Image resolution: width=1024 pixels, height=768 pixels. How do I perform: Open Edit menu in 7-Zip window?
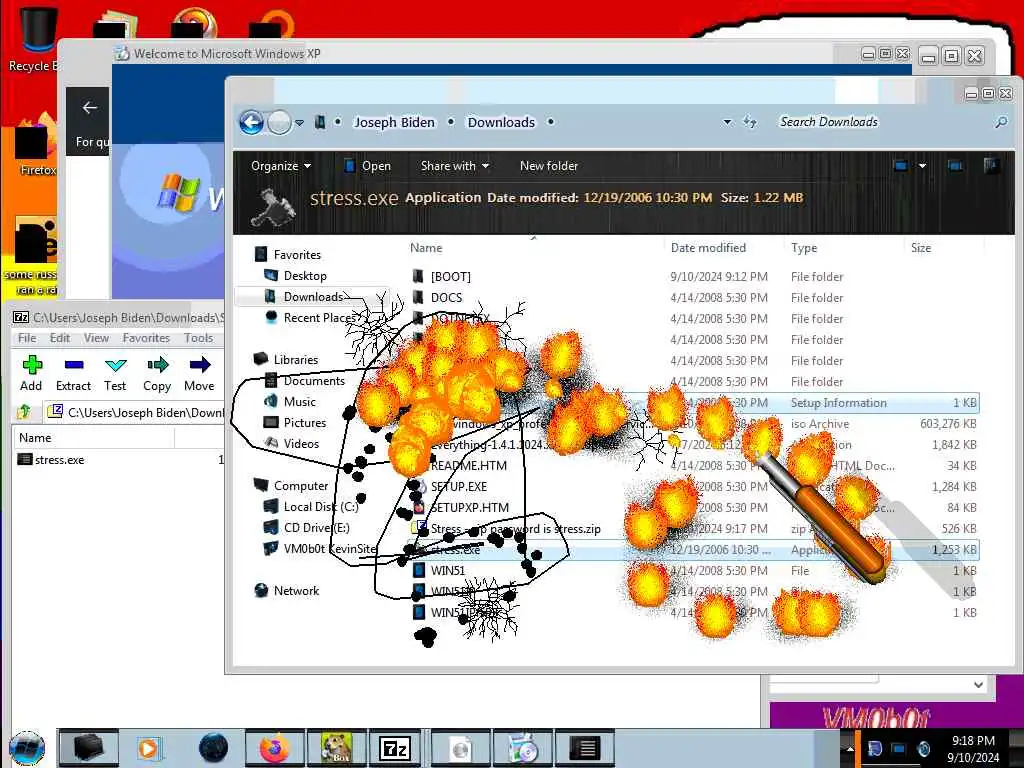[x=59, y=338]
